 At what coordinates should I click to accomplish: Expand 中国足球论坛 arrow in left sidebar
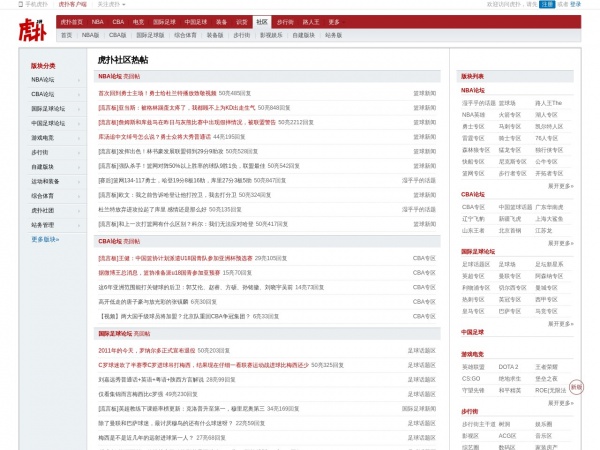pyautogui.click(x=79, y=124)
